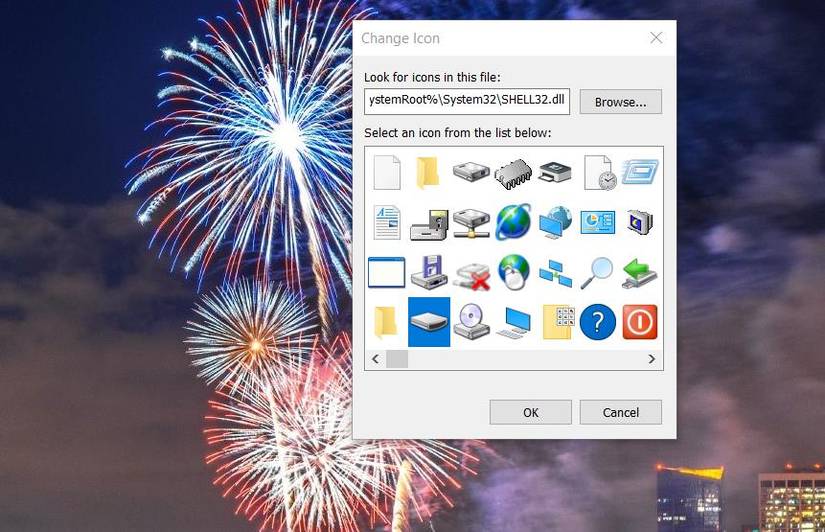
Task: Pick the network computers icon
Action: tap(556, 273)
